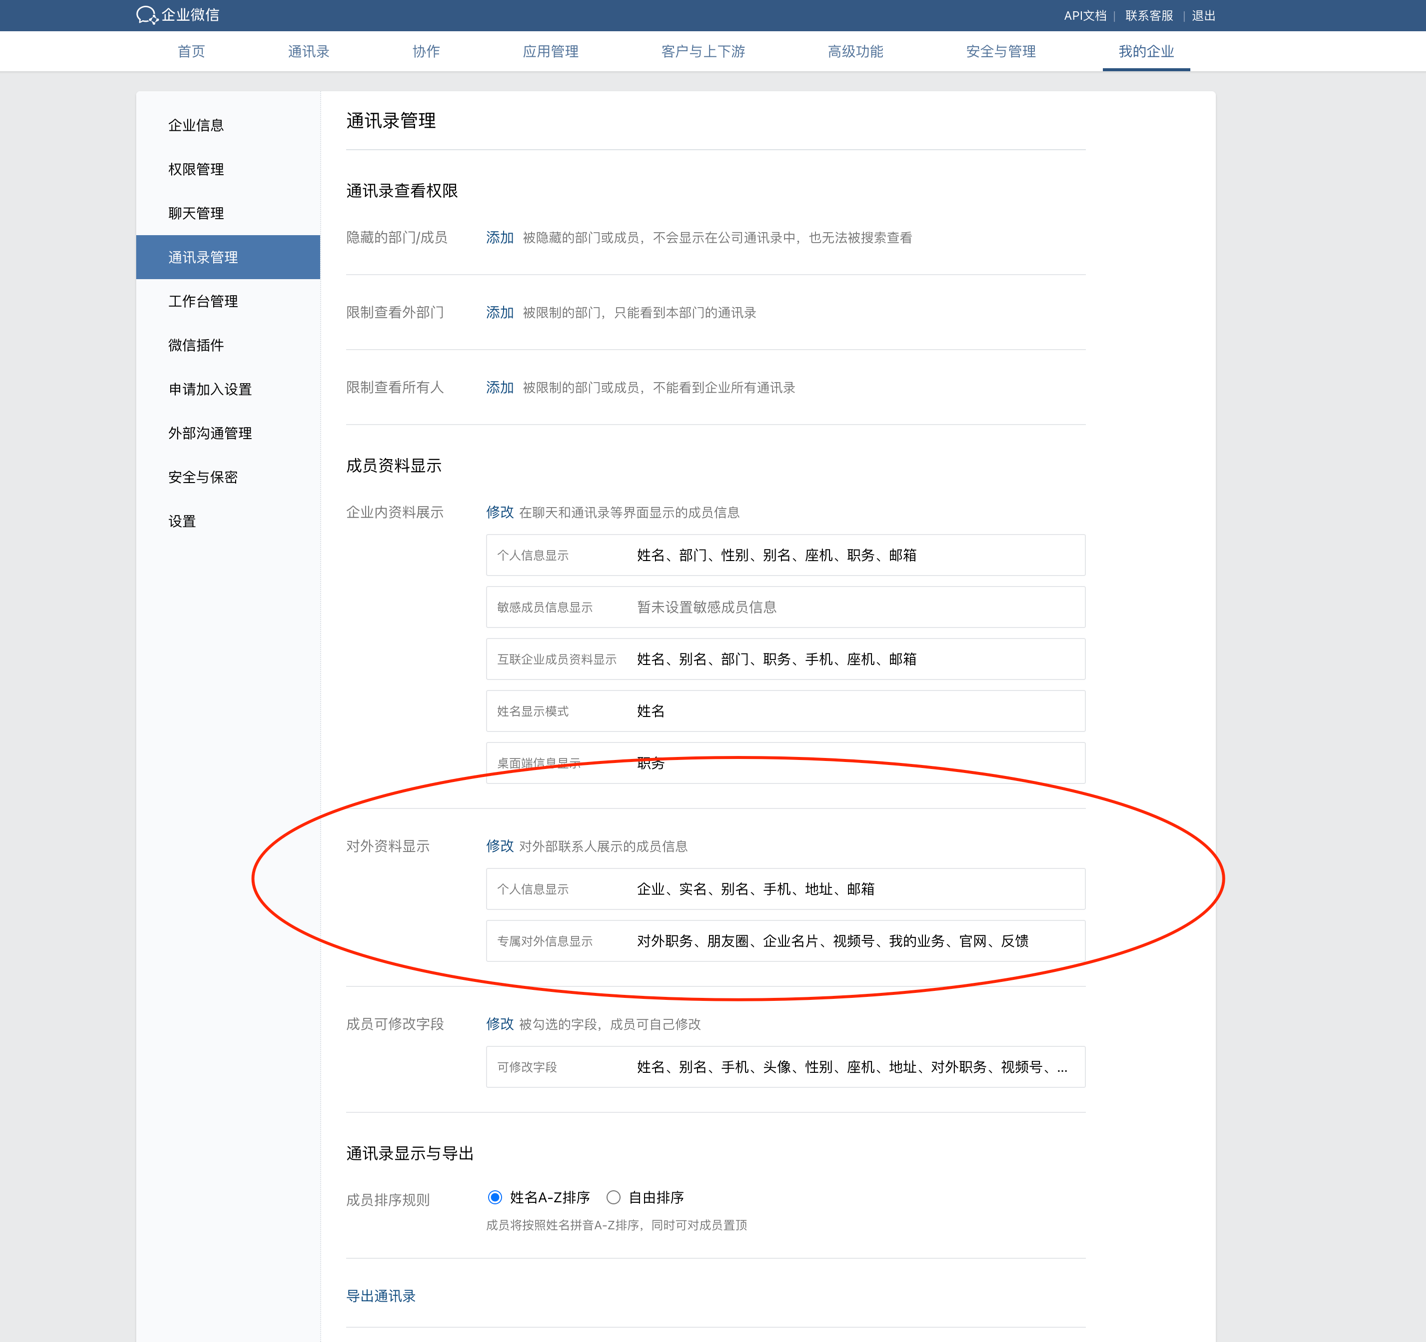This screenshot has width=1426, height=1342.
Task: Select 通讯录管理 sidebar item
Action: (228, 257)
